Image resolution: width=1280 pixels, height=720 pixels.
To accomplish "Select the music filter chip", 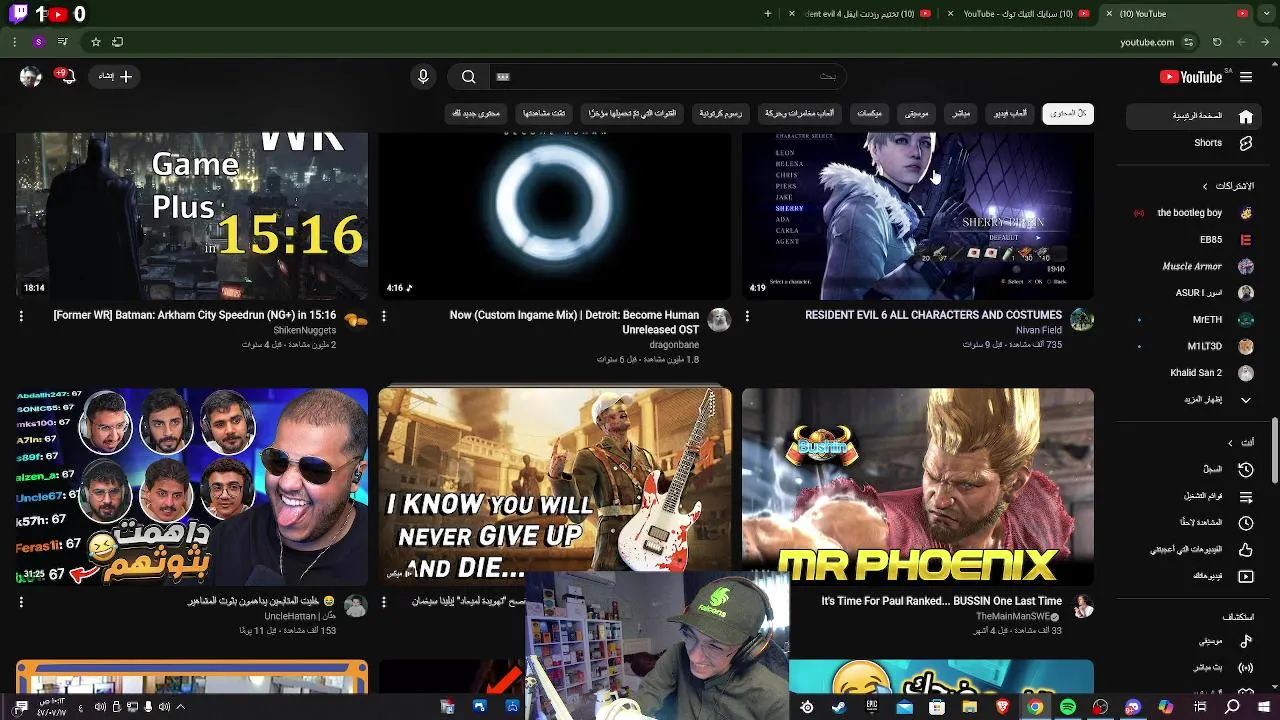I will tap(917, 114).
